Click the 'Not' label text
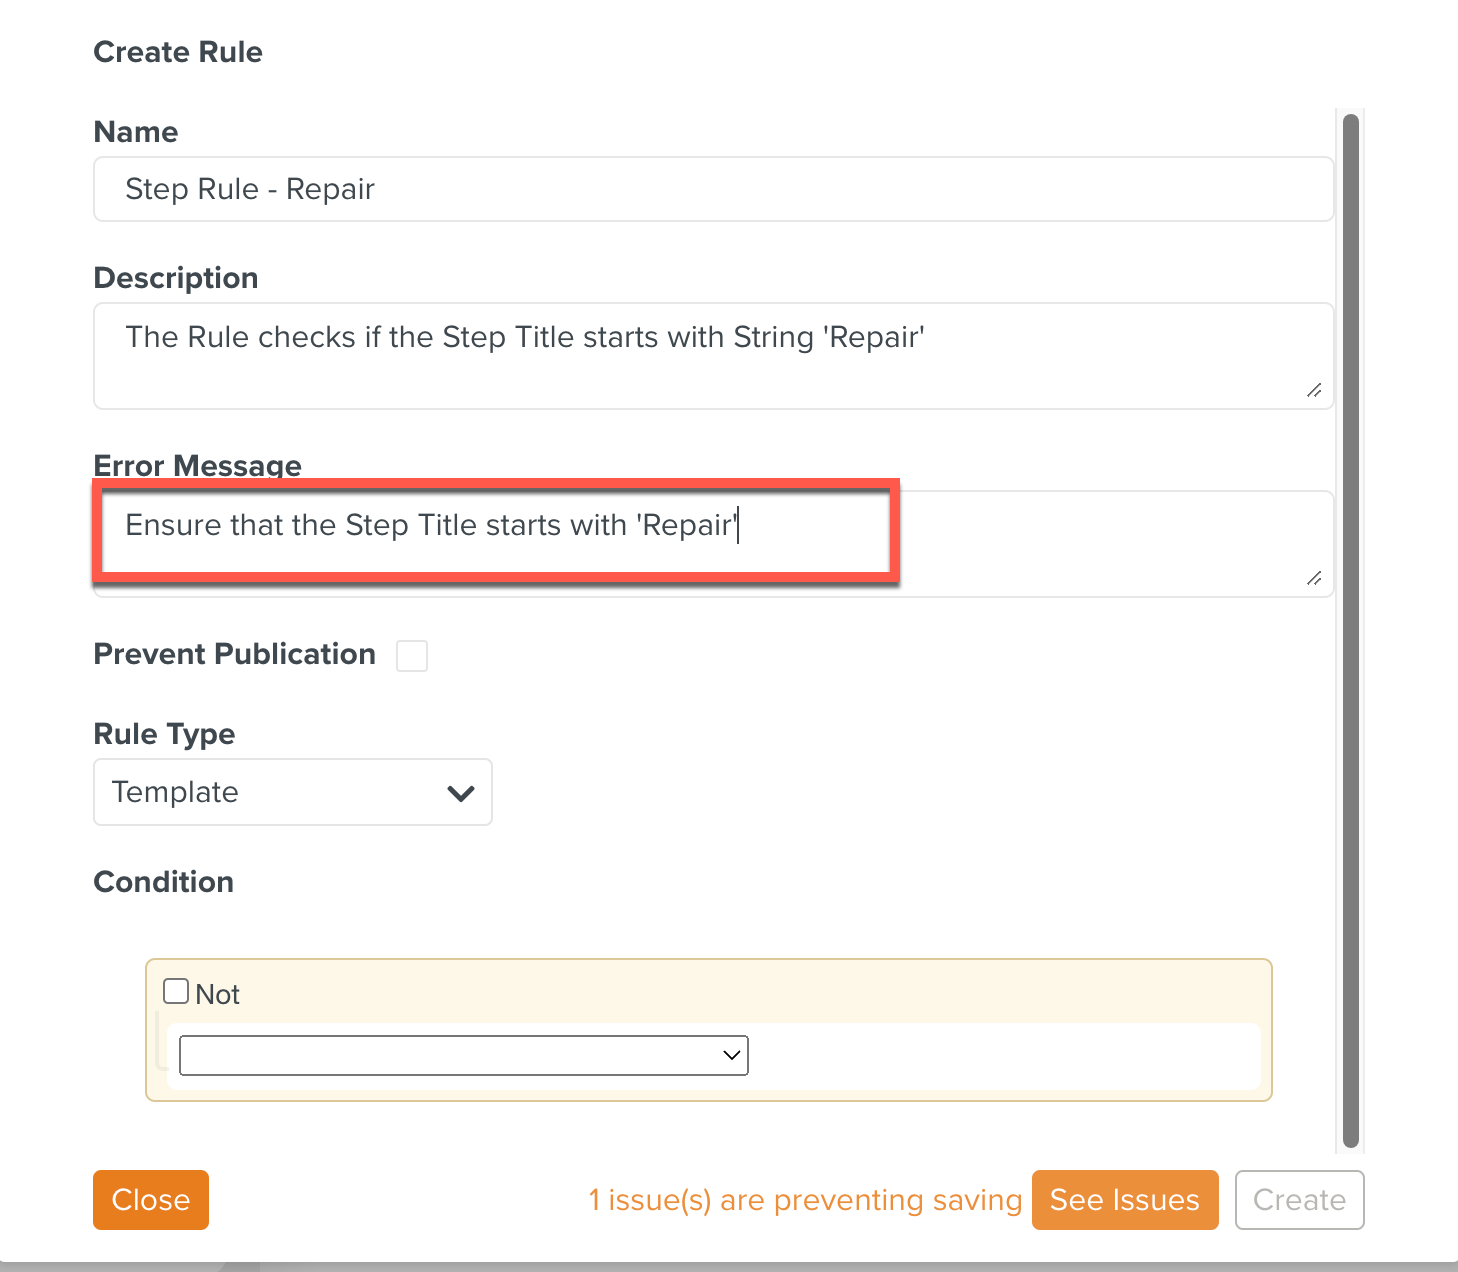 point(218,994)
